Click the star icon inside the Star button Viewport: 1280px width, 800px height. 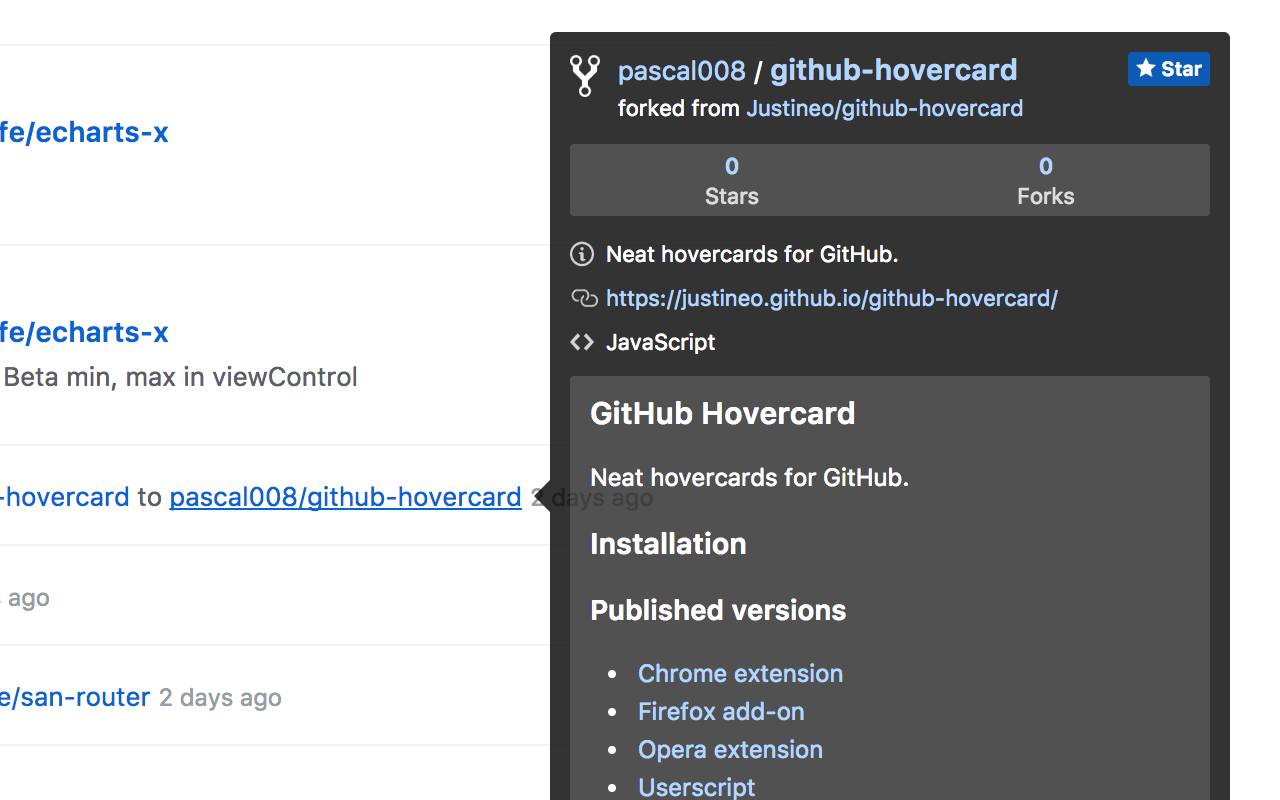click(1146, 68)
